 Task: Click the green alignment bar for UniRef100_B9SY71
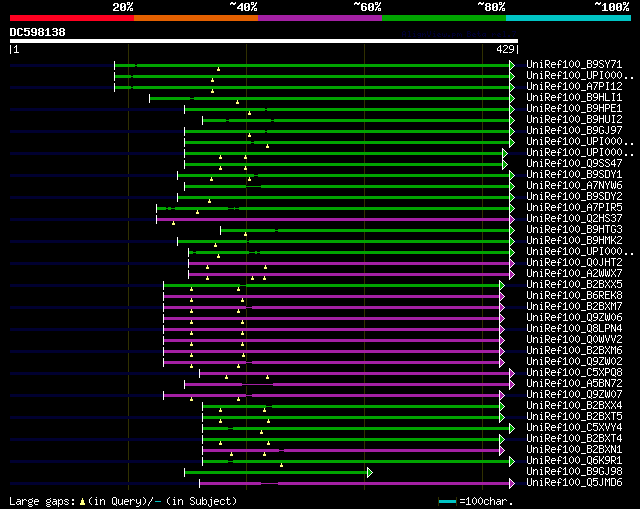312,65
